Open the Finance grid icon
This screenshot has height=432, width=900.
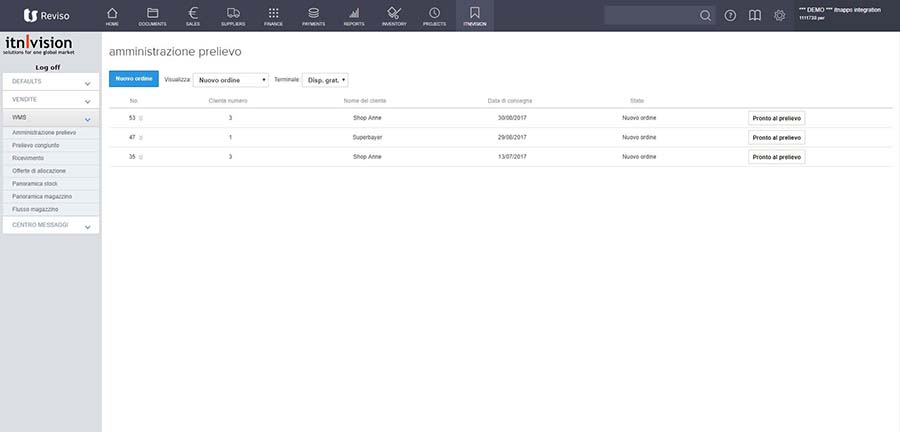(273, 15)
